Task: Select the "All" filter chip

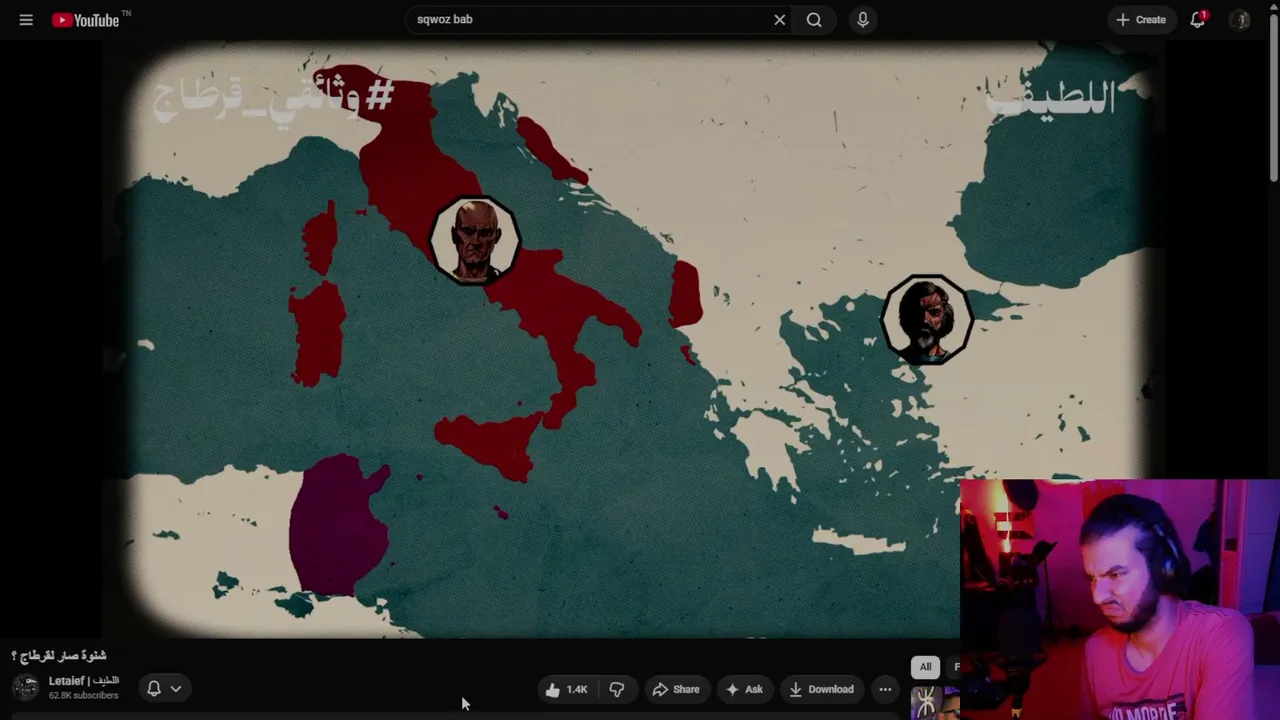Action: 926,667
